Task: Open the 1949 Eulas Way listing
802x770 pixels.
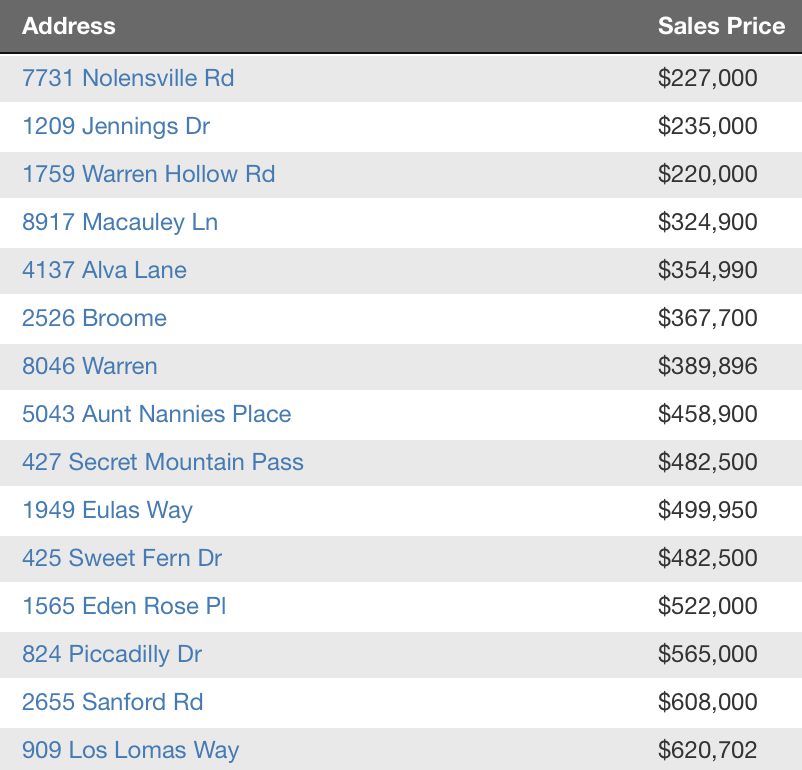Action: click(x=107, y=511)
